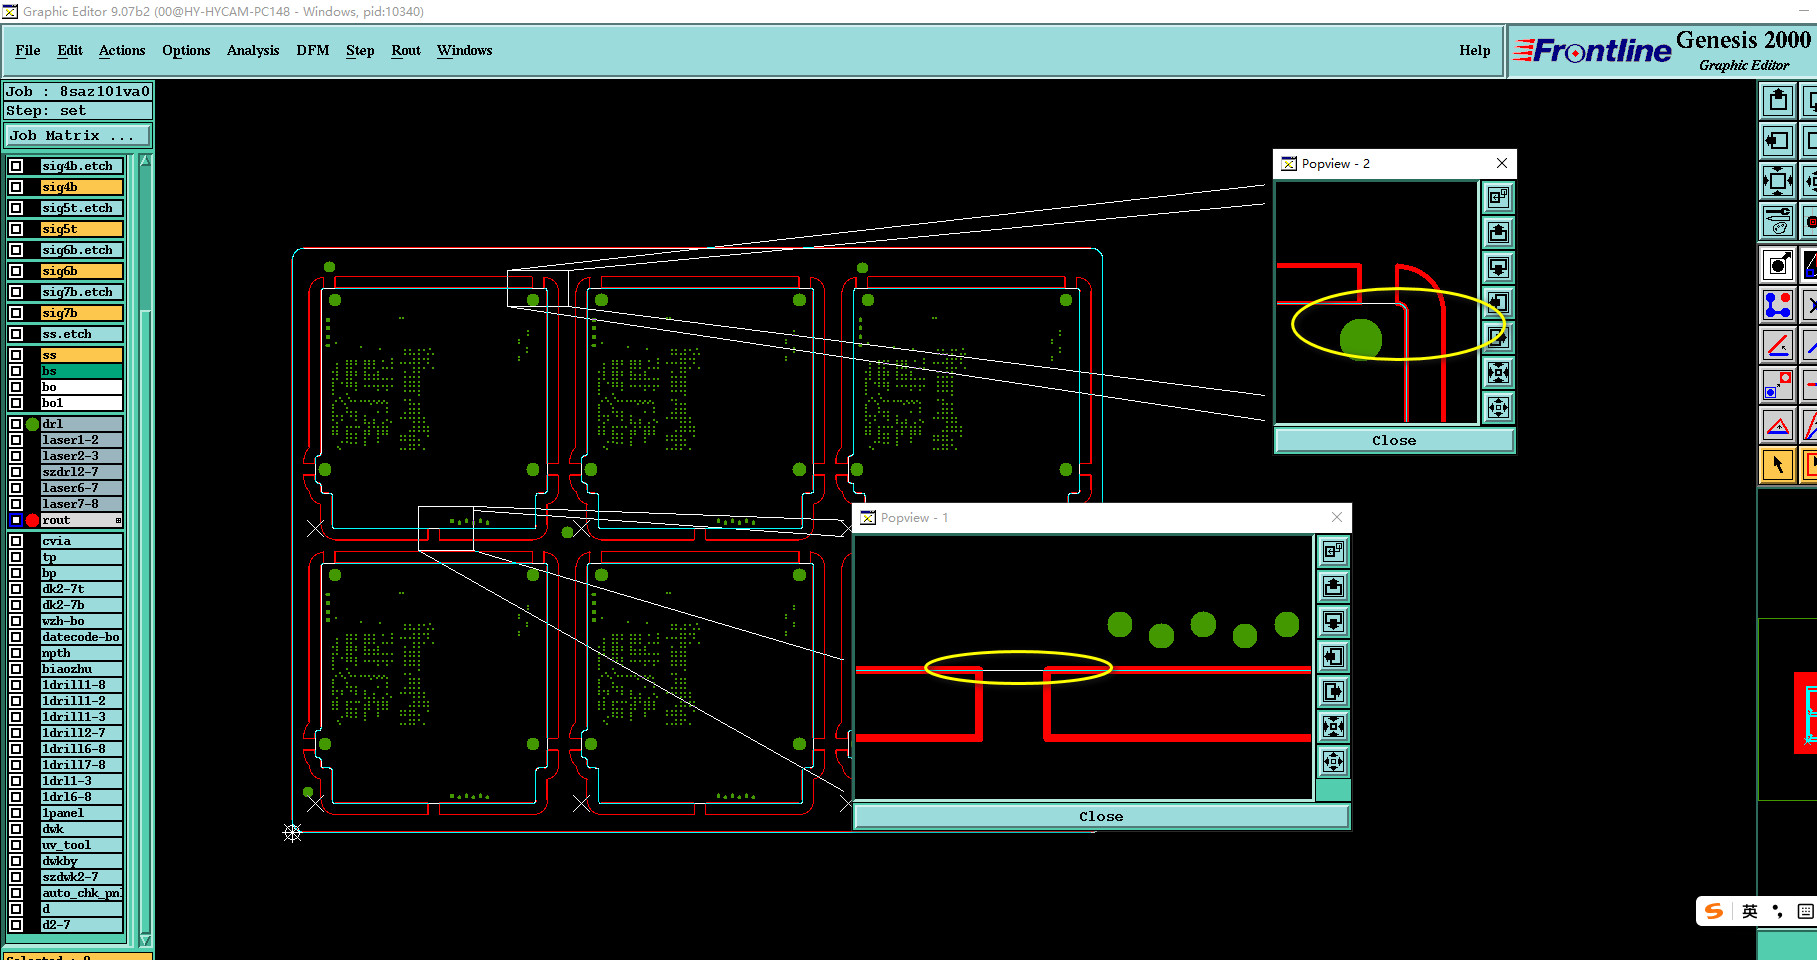Select the szdrl2-7 layer name
1817x960 pixels.
(82, 472)
